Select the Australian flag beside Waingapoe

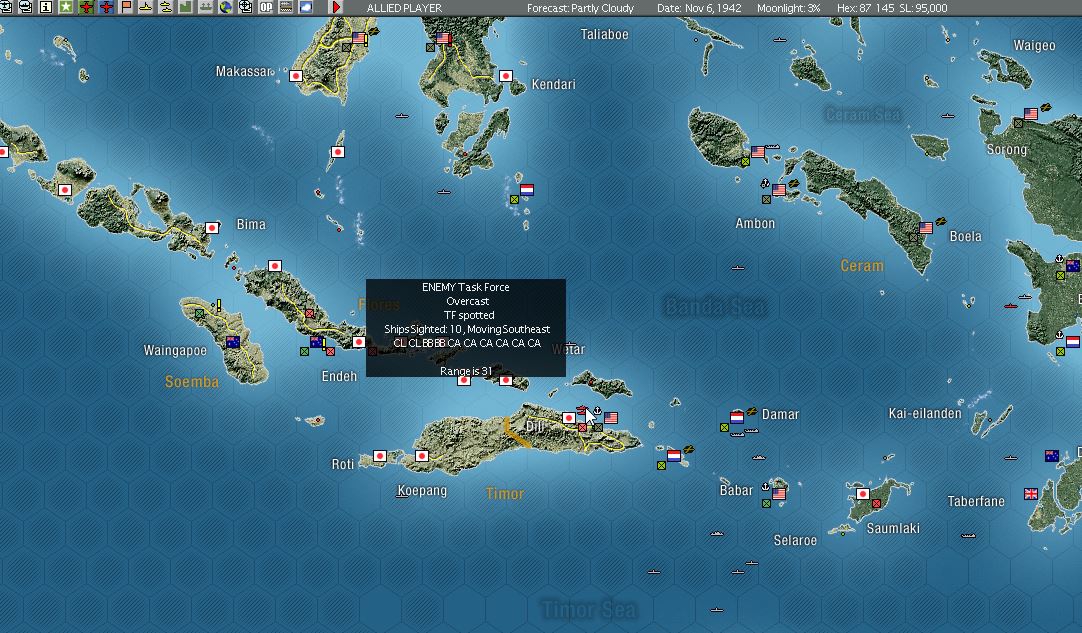(233, 342)
